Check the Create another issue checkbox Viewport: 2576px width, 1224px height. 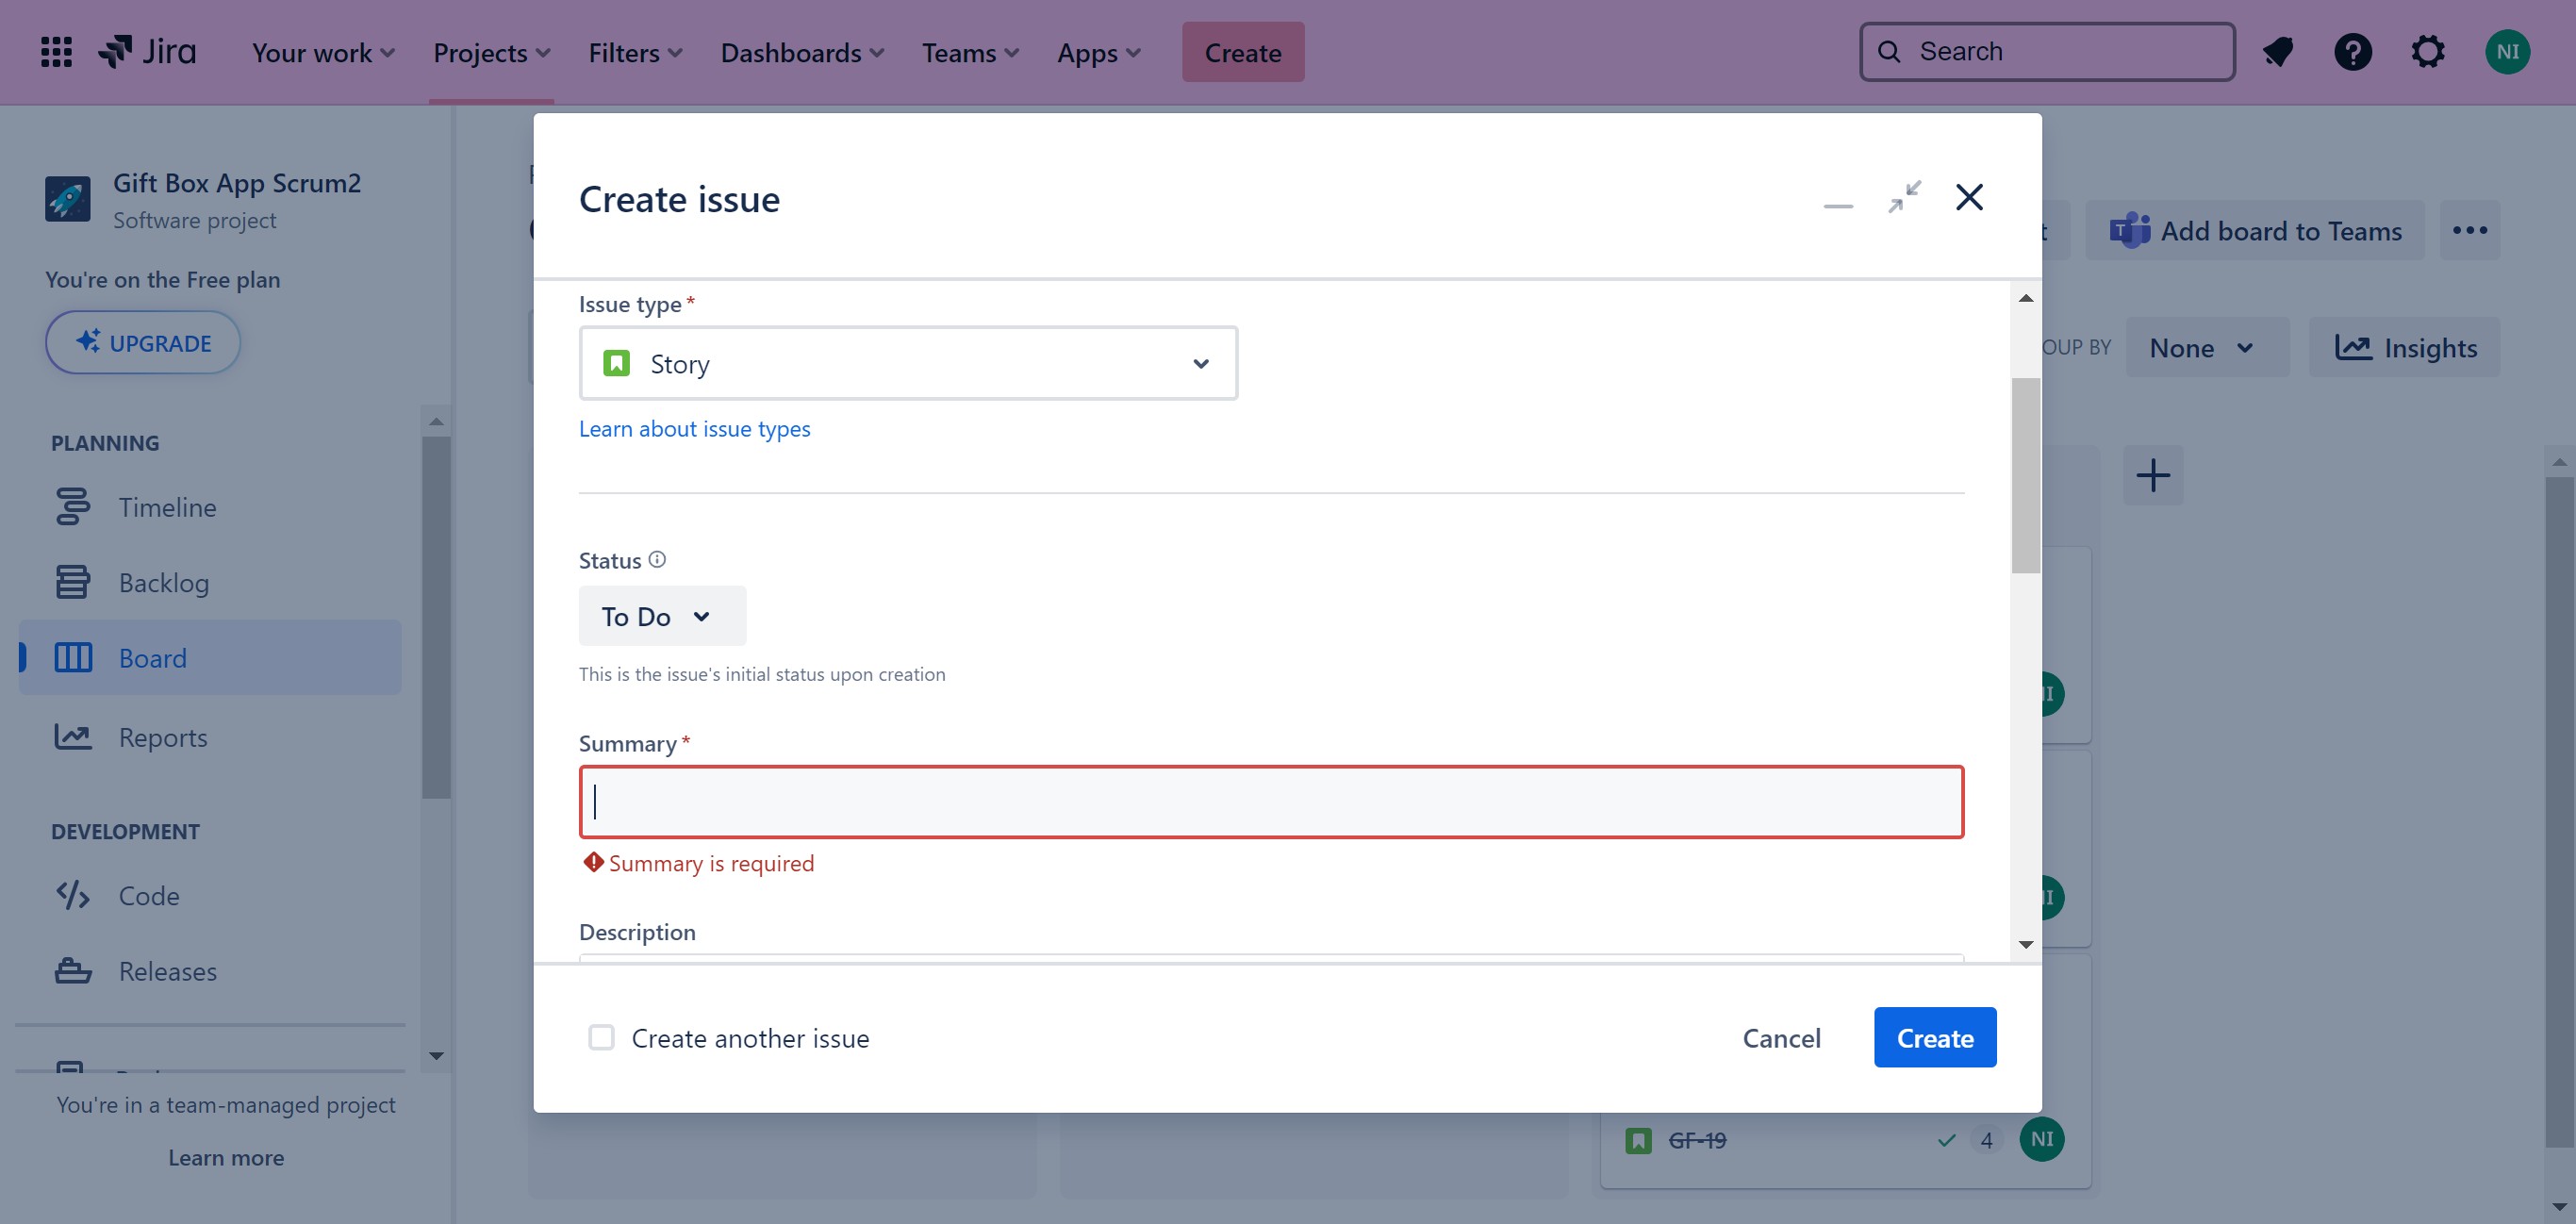(x=601, y=1038)
